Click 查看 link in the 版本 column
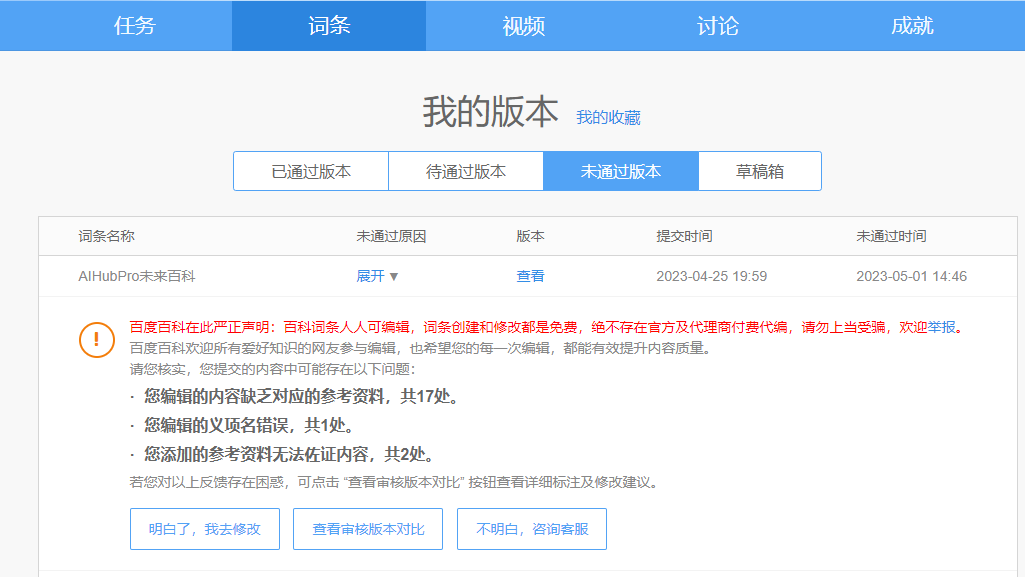 pos(530,276)
